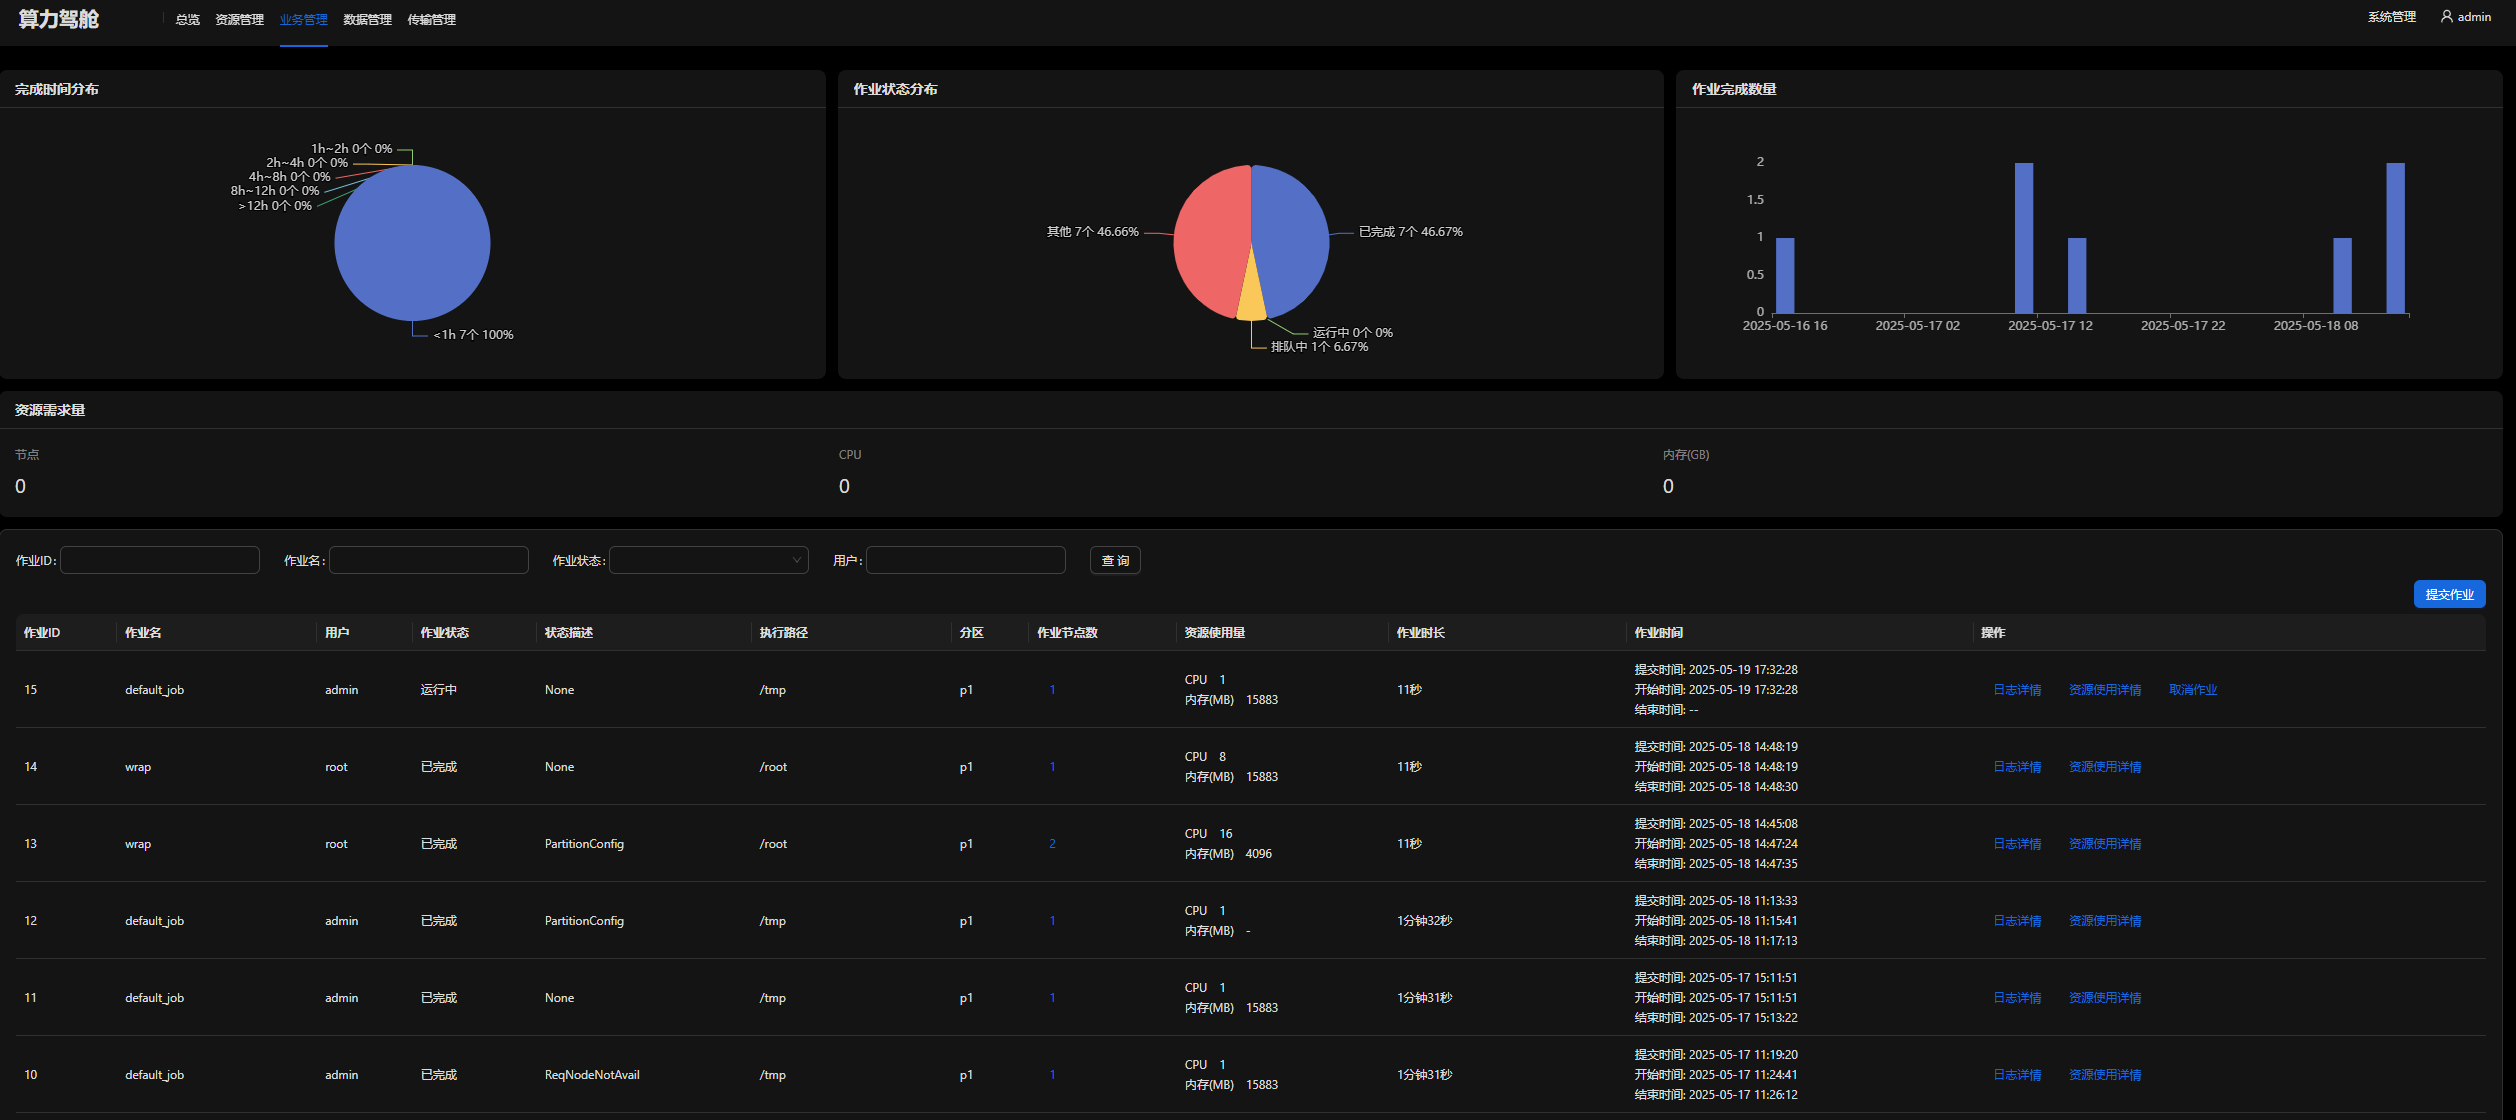Expand the 作业状态 dropdown
This screenshot has width=2516, height=1120.
point(709,560)
